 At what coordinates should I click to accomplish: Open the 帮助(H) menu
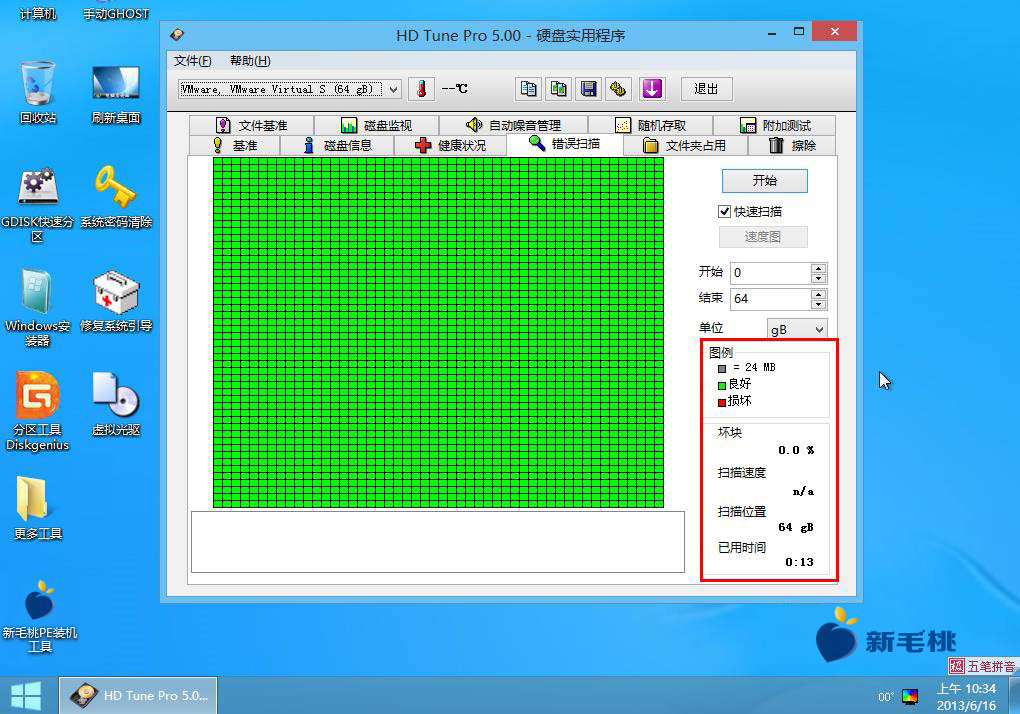click(x=250, y=60)
